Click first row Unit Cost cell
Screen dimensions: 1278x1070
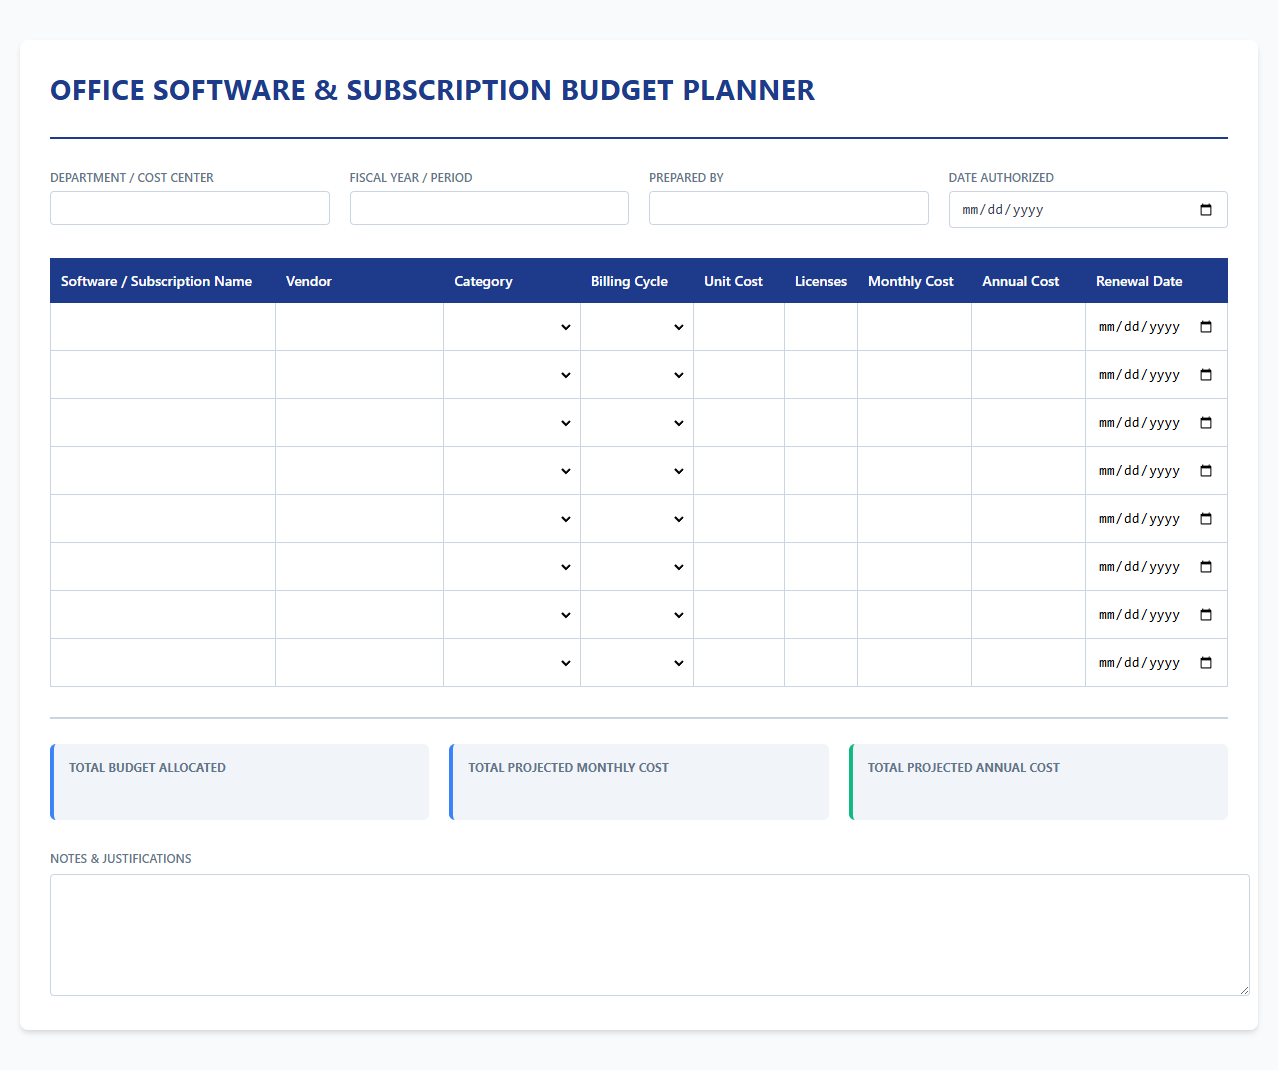coord(739,327)
